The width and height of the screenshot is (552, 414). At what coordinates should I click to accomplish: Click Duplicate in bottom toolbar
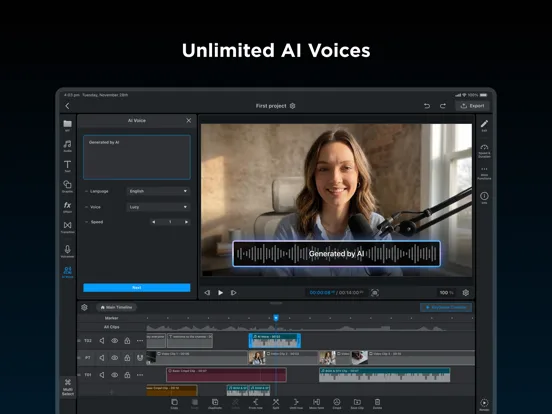tap(215, 403)
